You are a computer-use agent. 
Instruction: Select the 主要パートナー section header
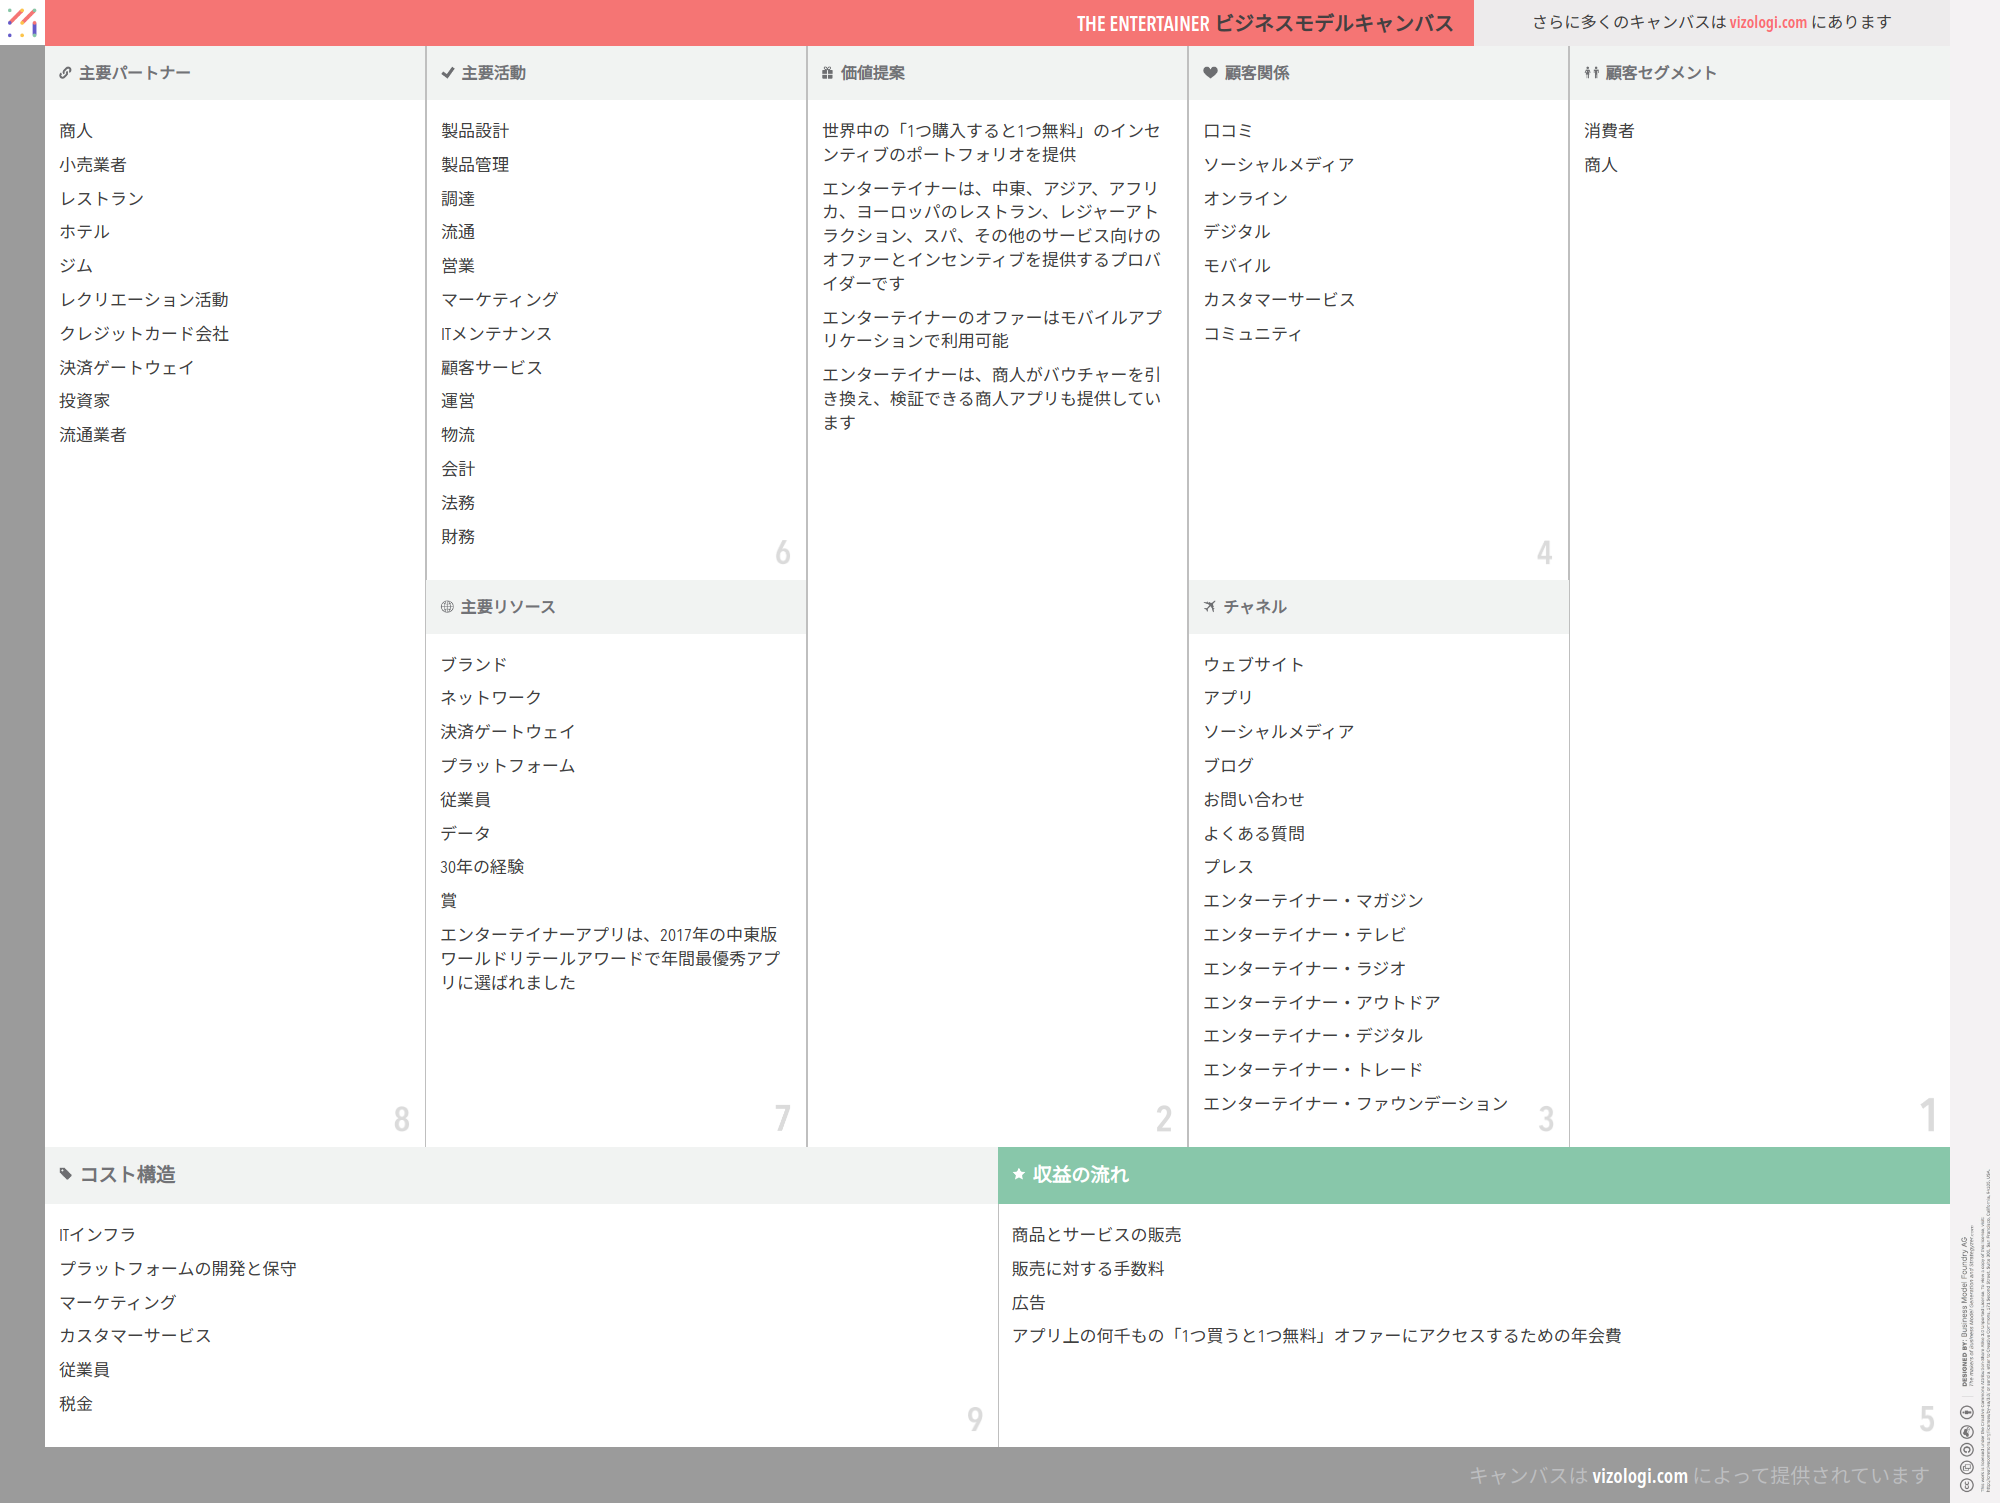pyautogui.click(x=135, y=73)
